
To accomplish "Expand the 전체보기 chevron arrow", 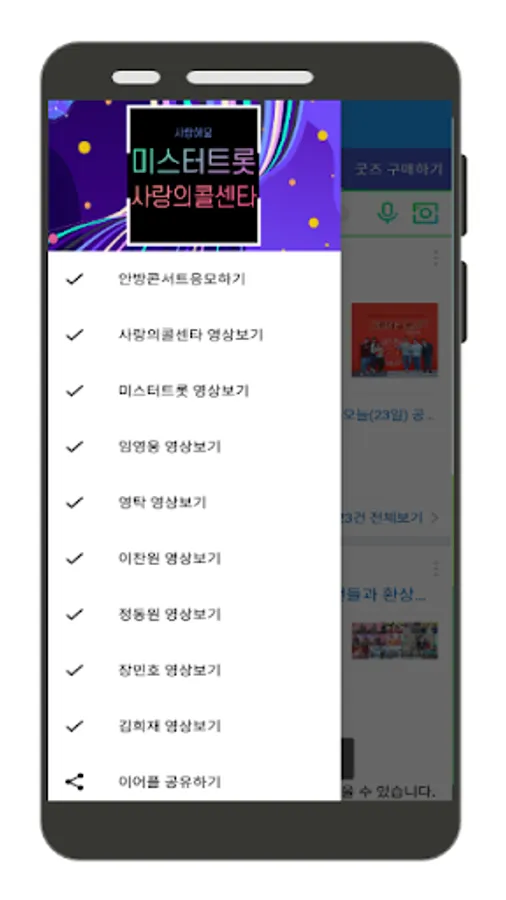I will click(x=435, y=518).
